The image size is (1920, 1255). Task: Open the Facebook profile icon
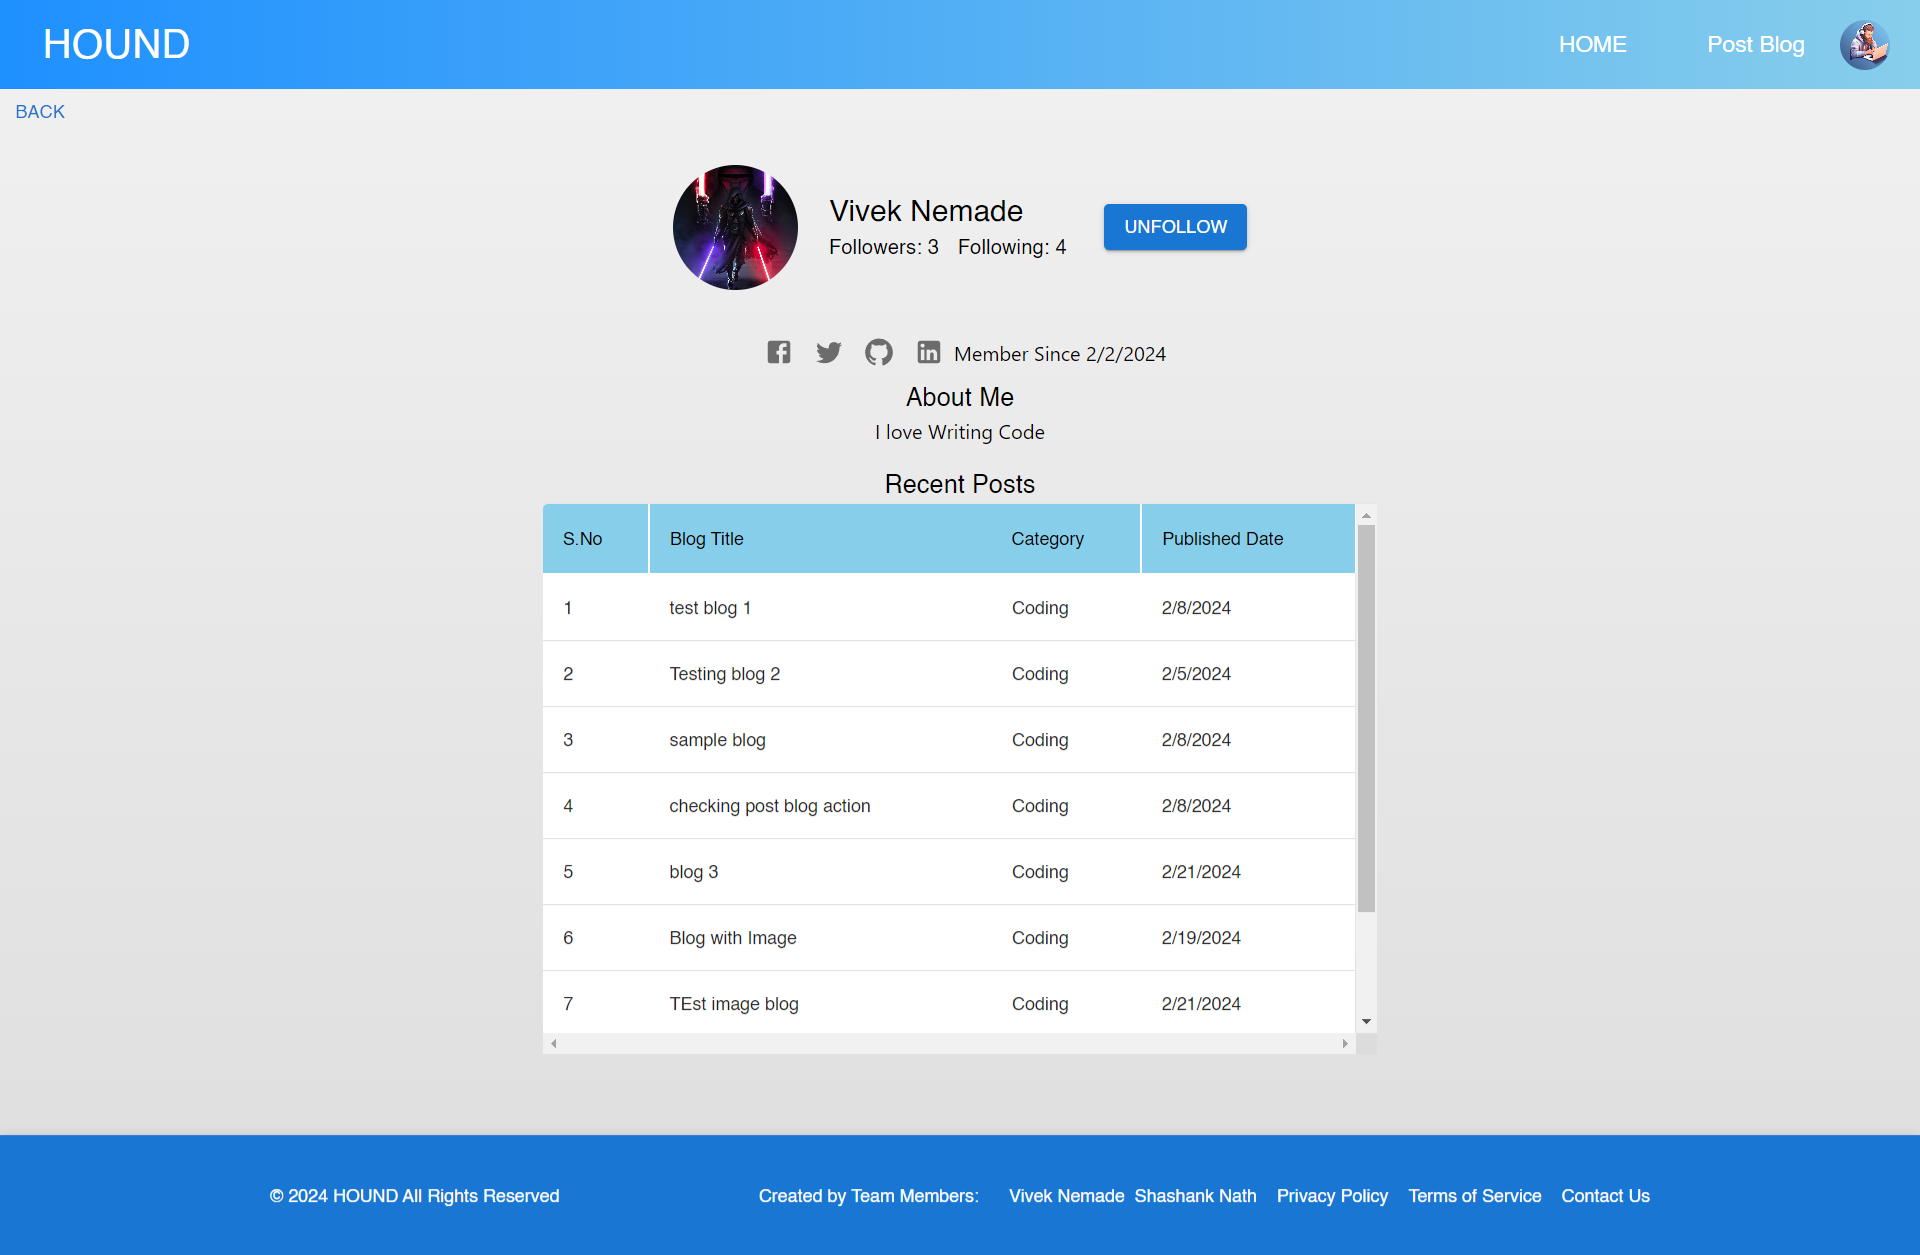(779, 352)
